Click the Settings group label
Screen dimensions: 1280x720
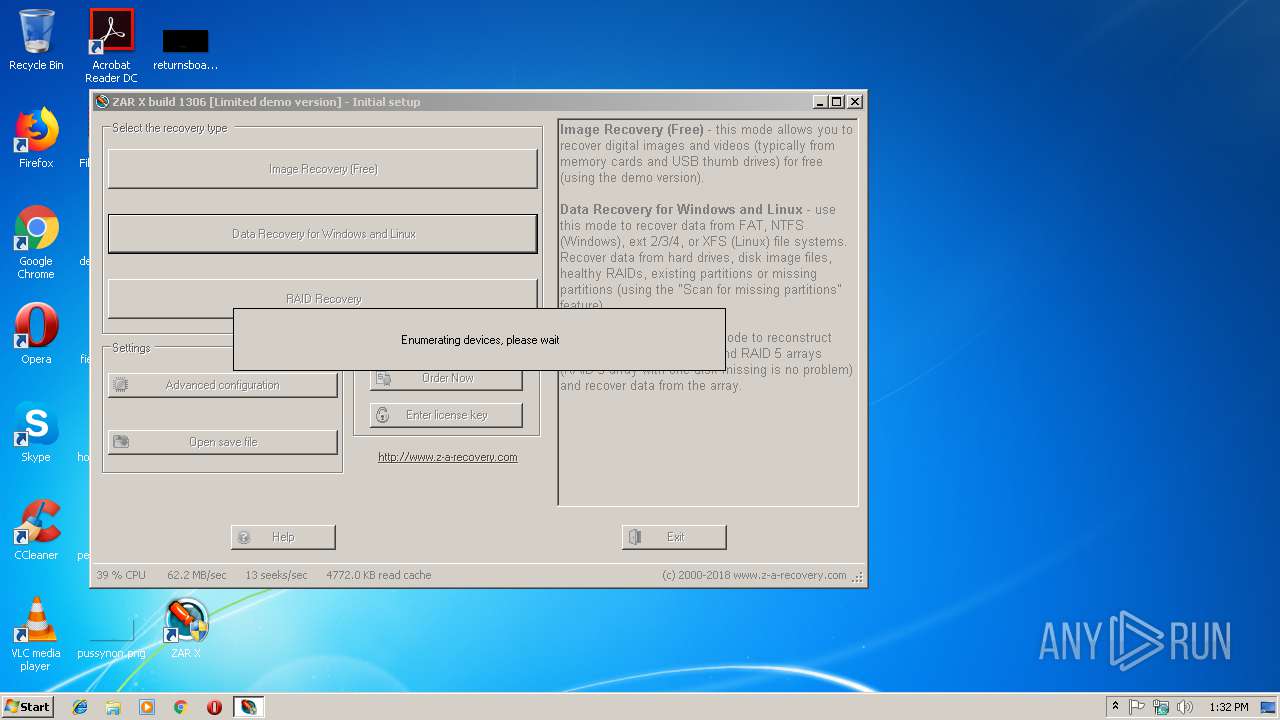131,348
